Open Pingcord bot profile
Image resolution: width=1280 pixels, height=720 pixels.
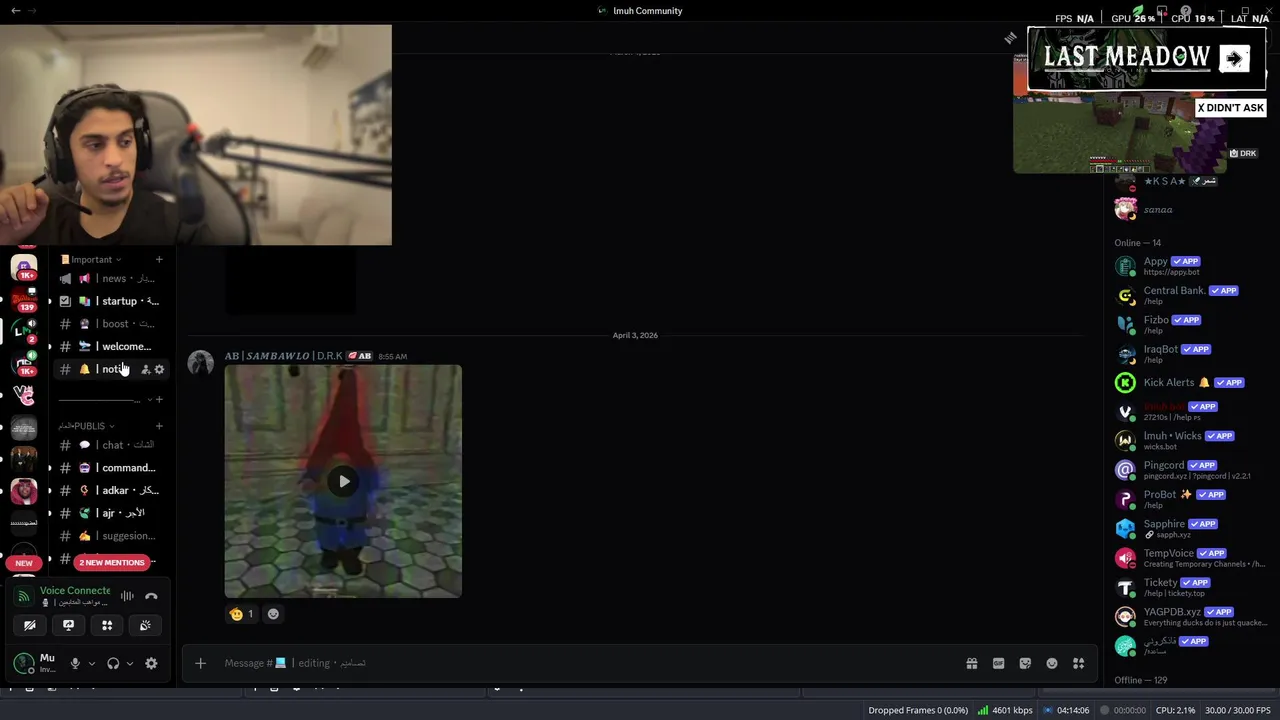pyautogui.click(x=1190, y=470)
